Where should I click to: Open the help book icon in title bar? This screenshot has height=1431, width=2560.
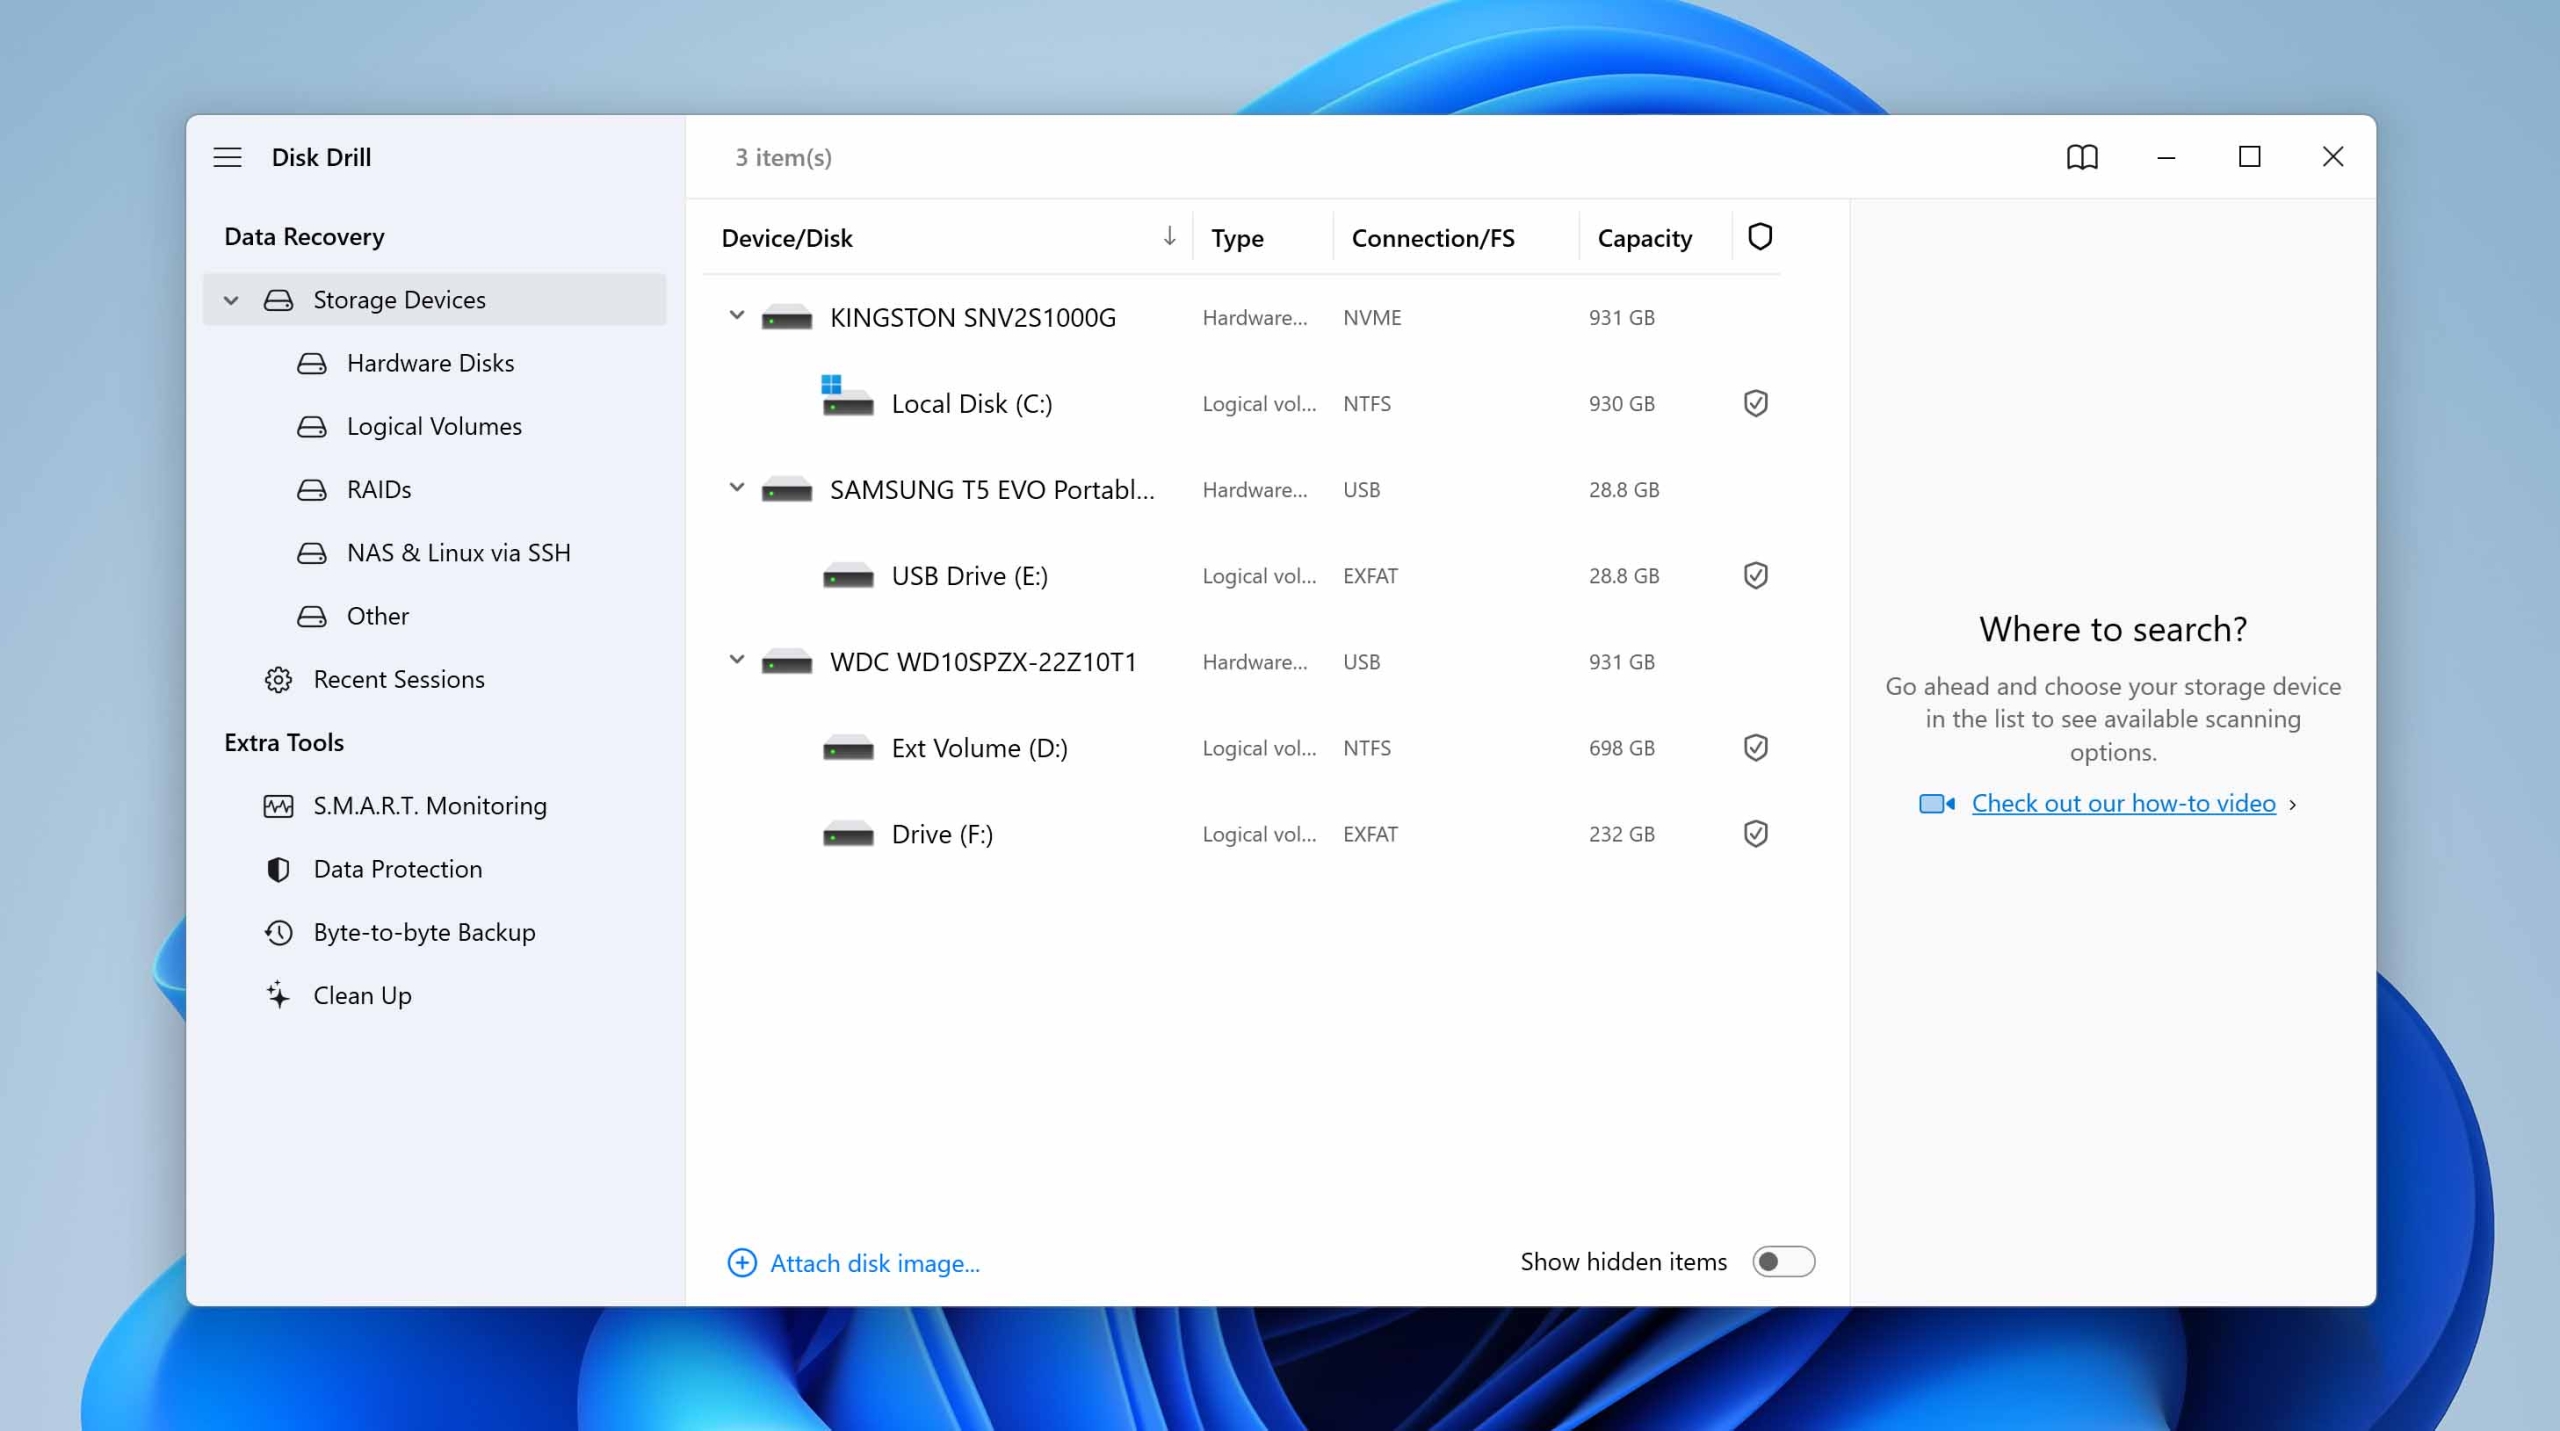2082,157
